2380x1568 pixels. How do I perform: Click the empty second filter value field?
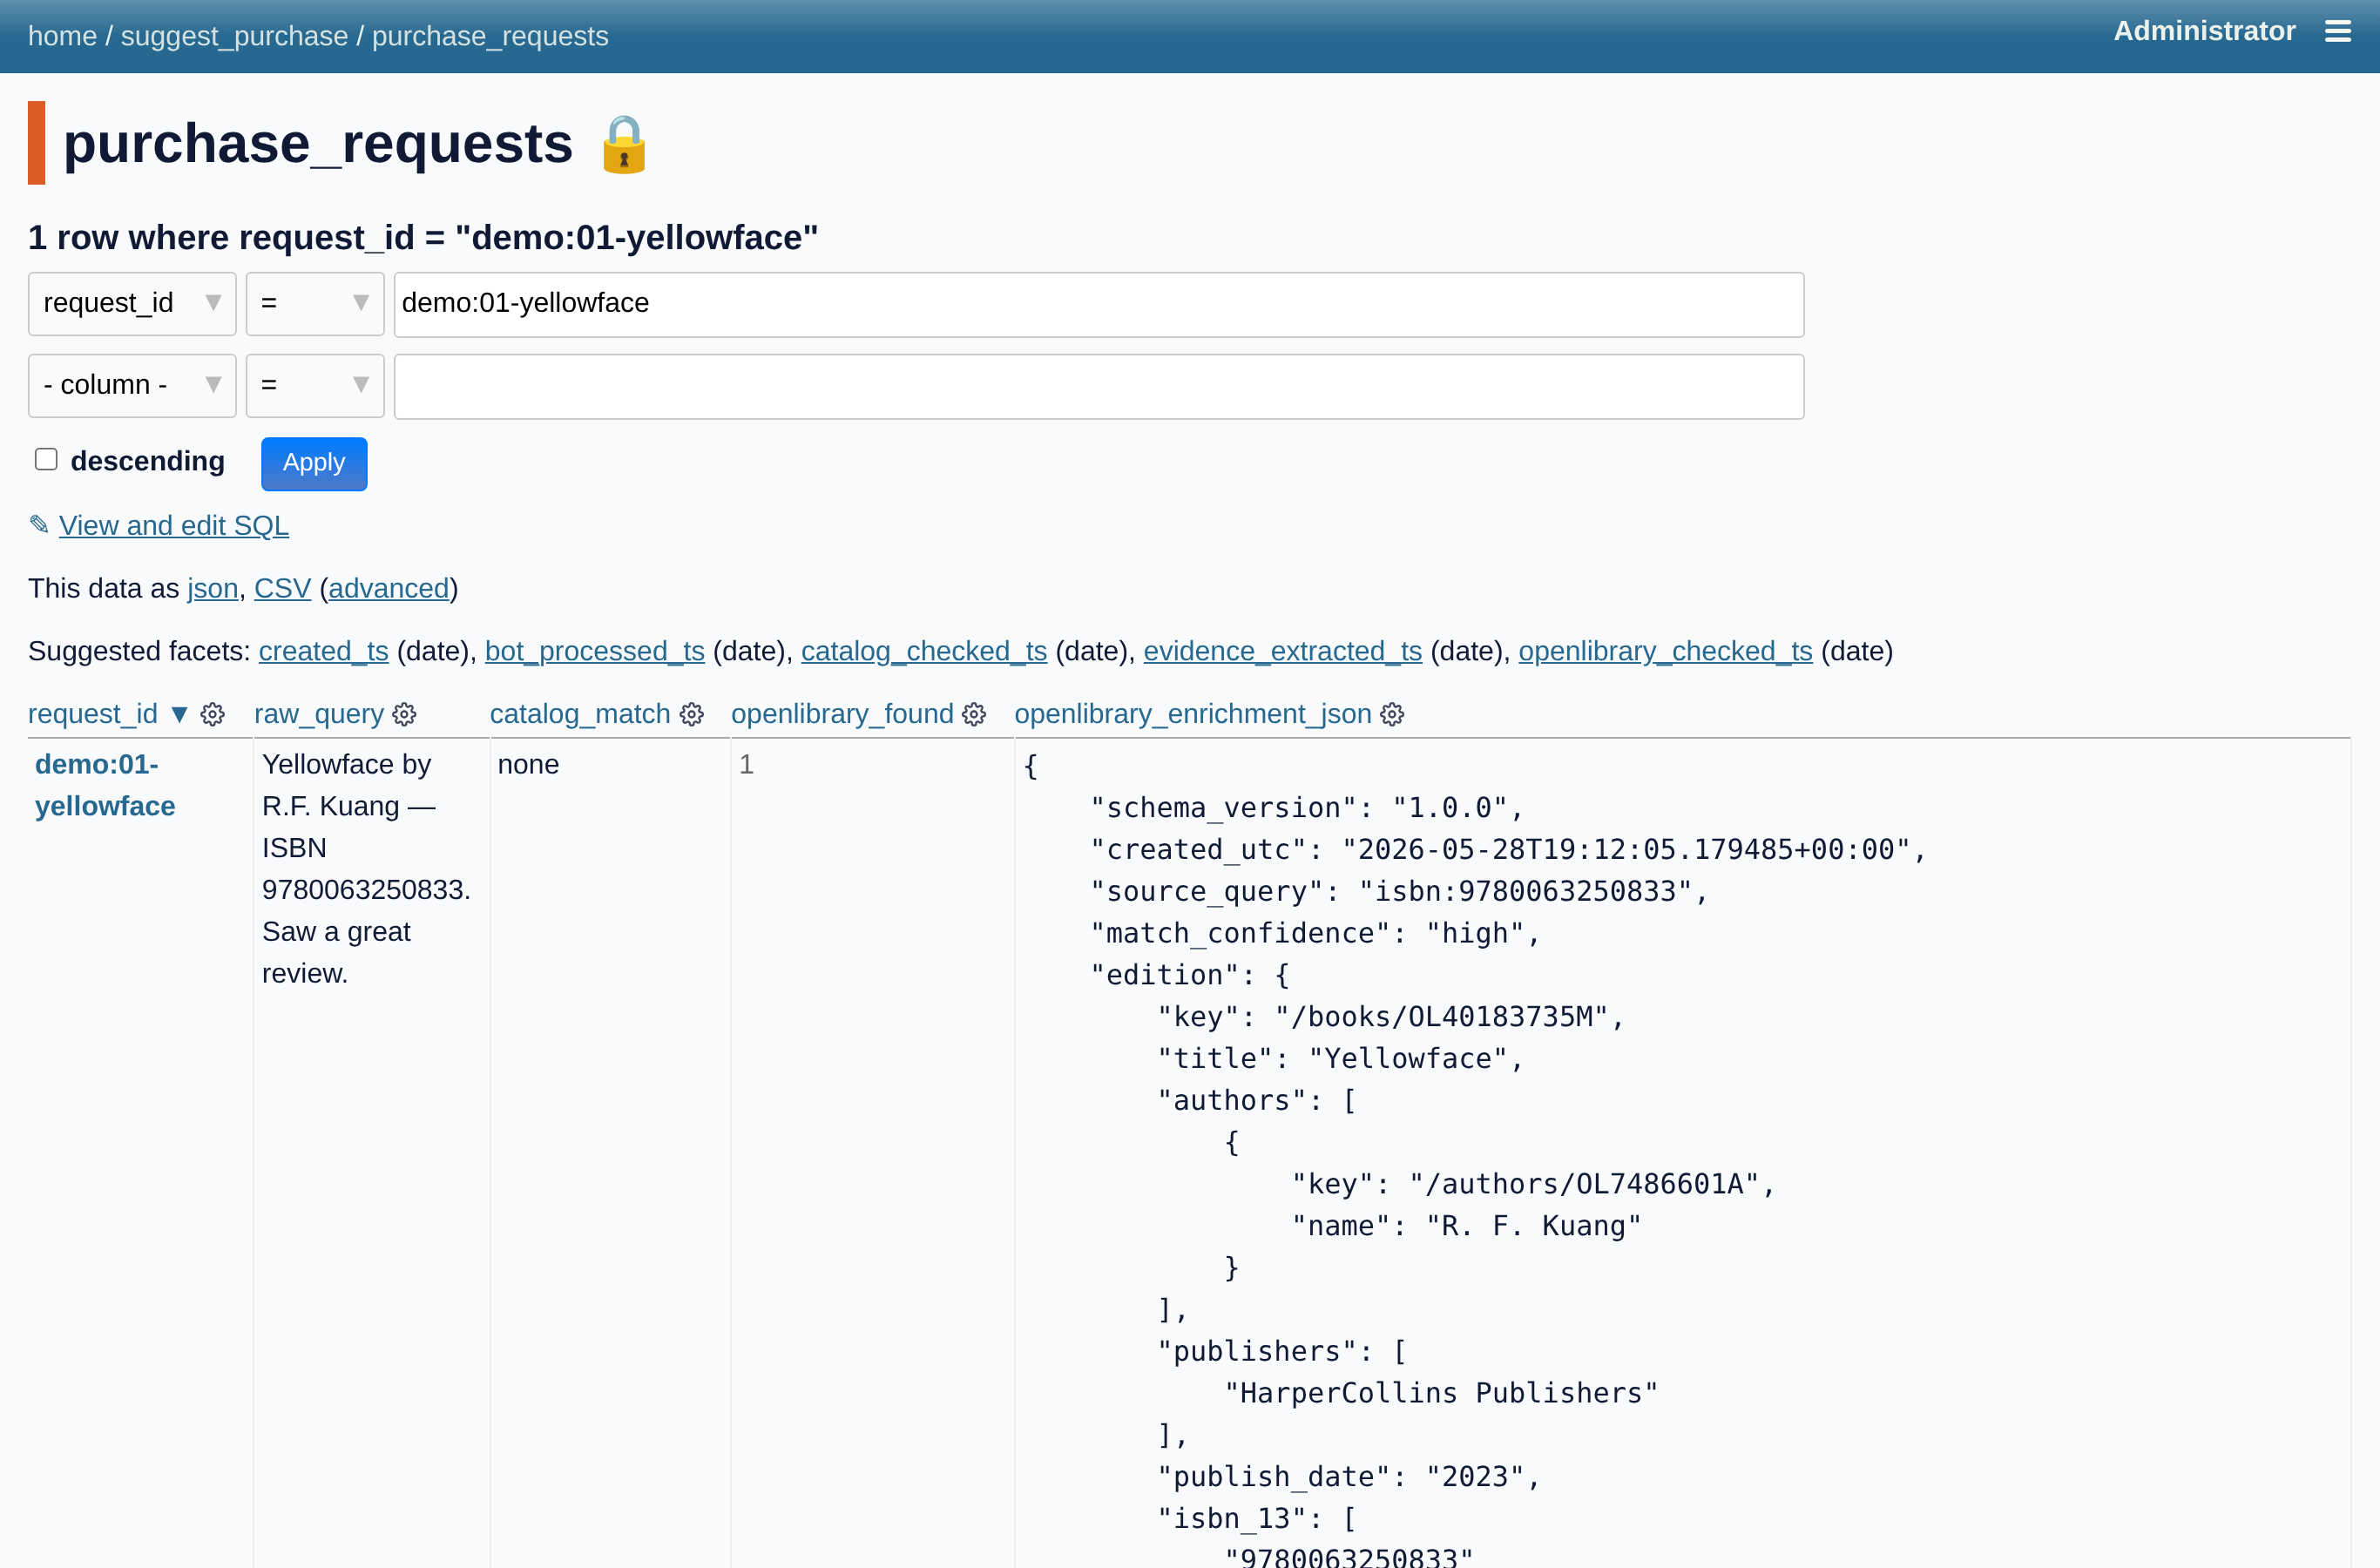(x=1099, y=386)
